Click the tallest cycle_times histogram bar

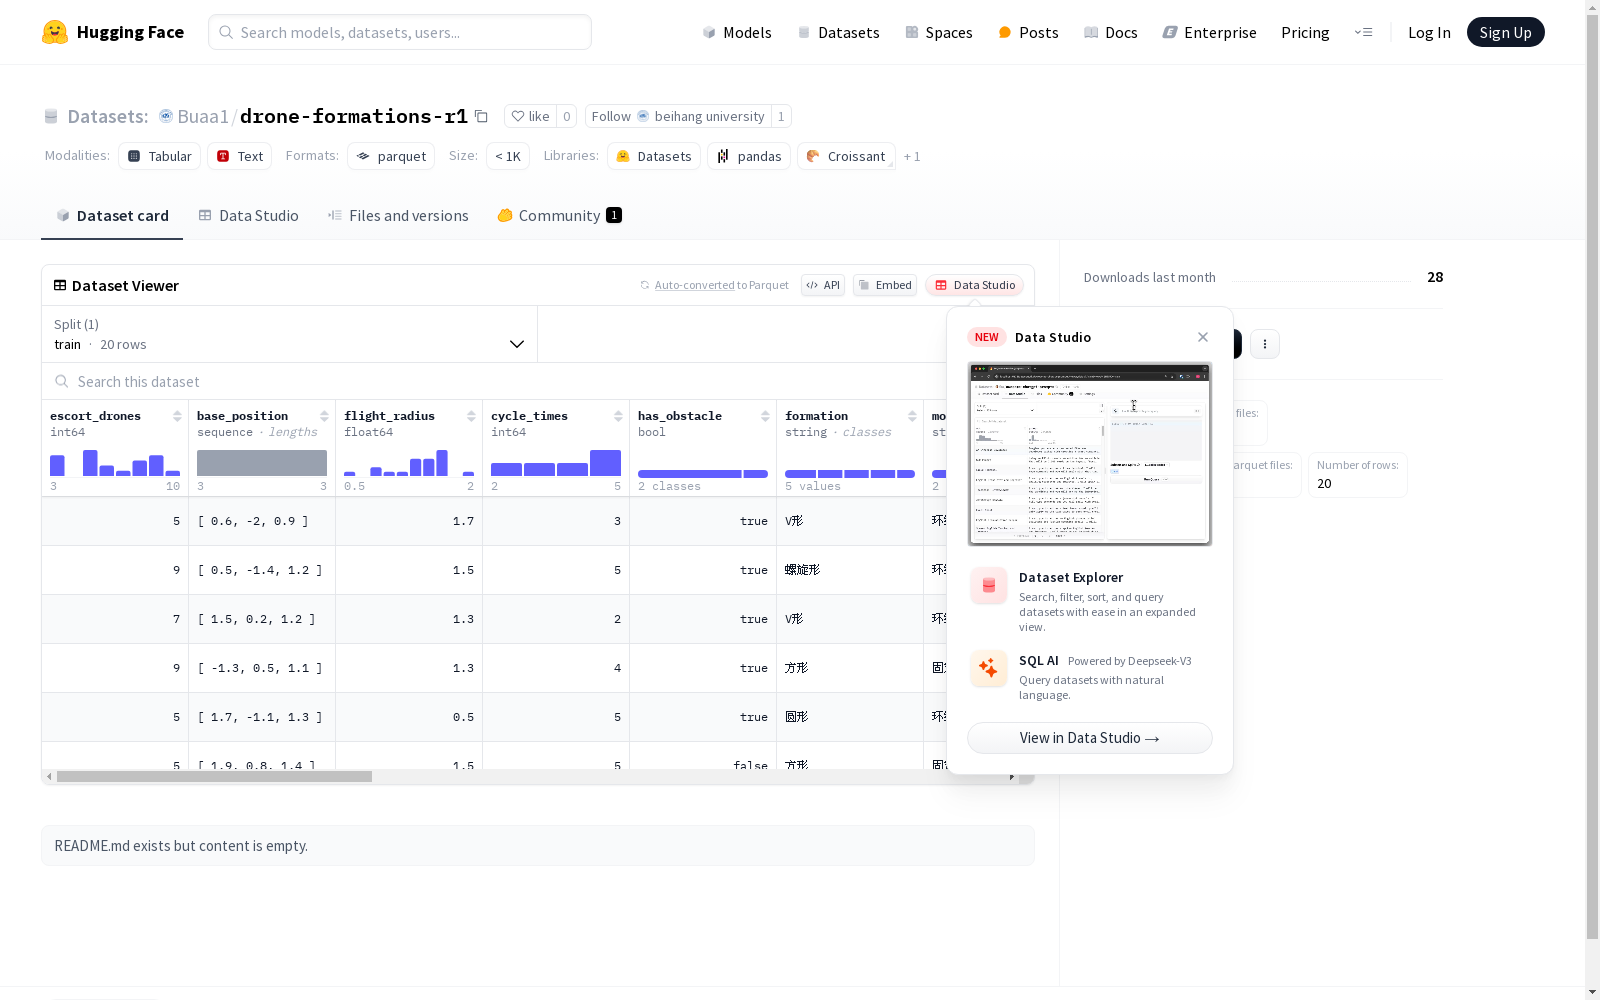(x=605, y=463)
